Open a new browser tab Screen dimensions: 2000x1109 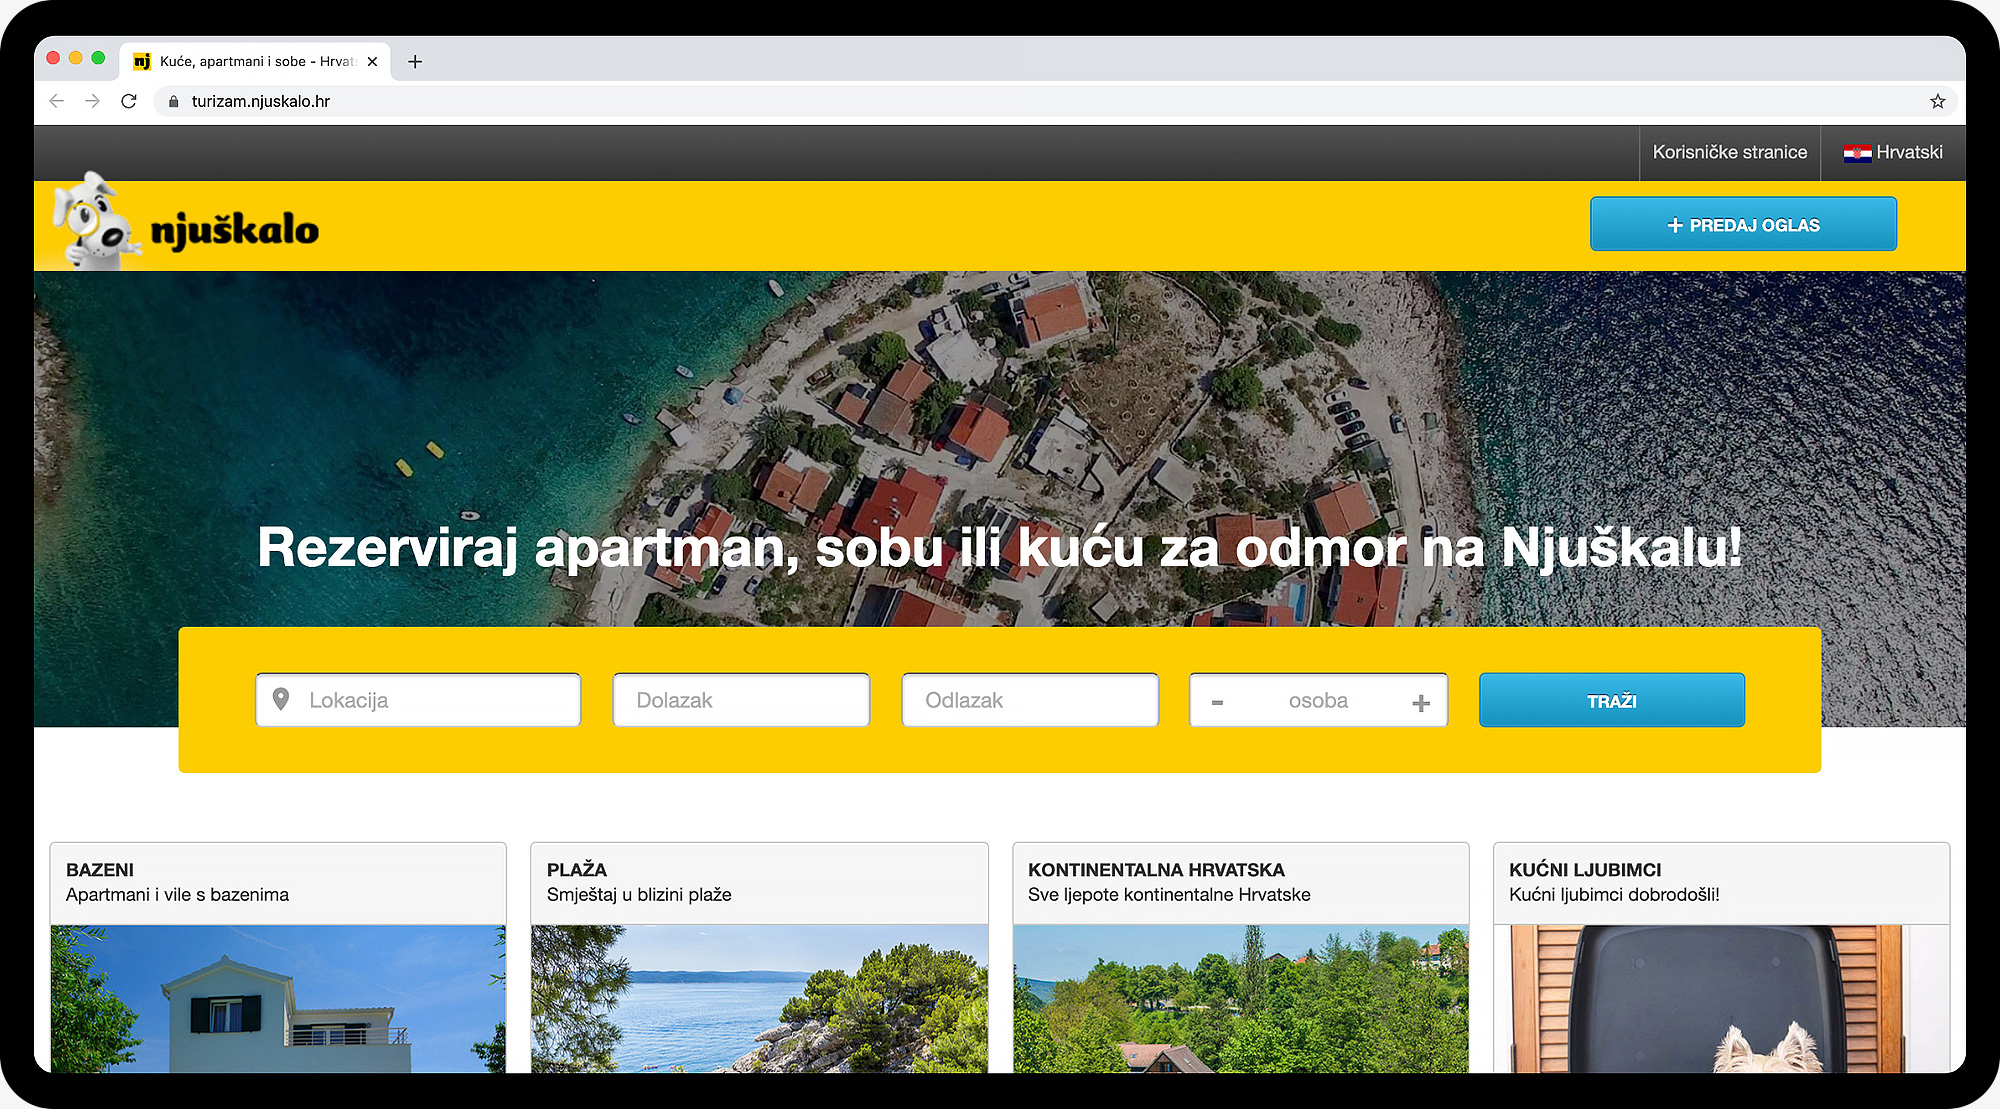click(415, 62)
